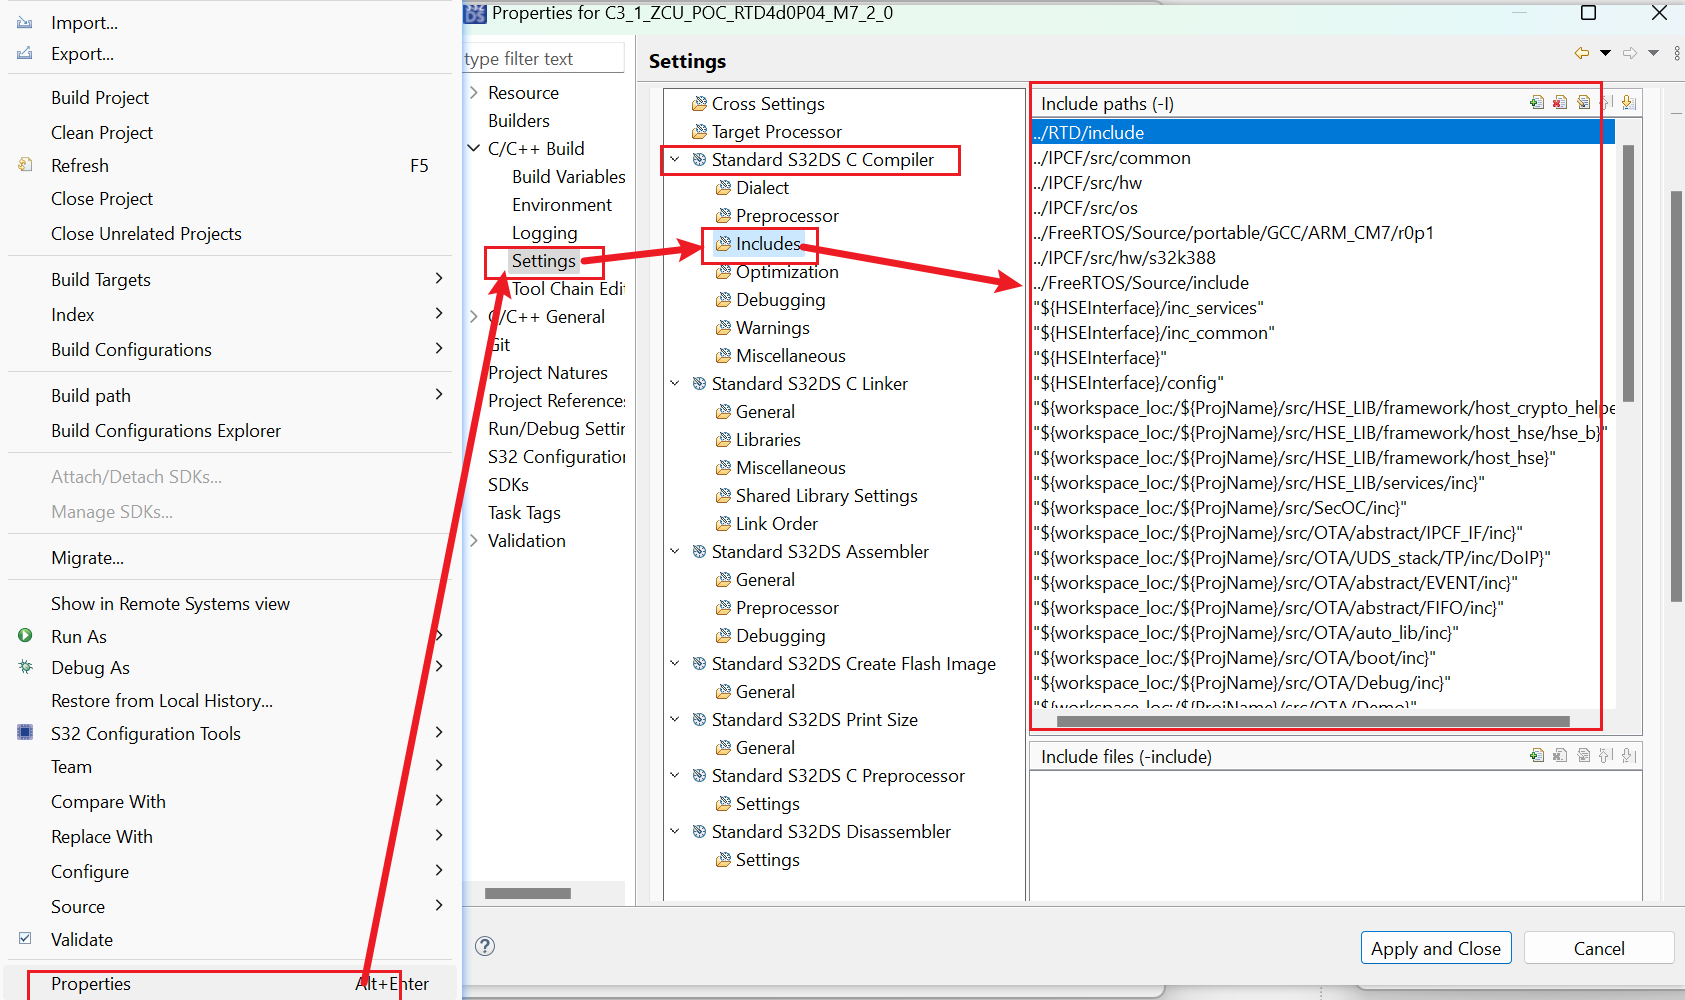Delete the selected include path with red X icon
Viewport: 1685px width, 1000px height.
[1560, 102]
